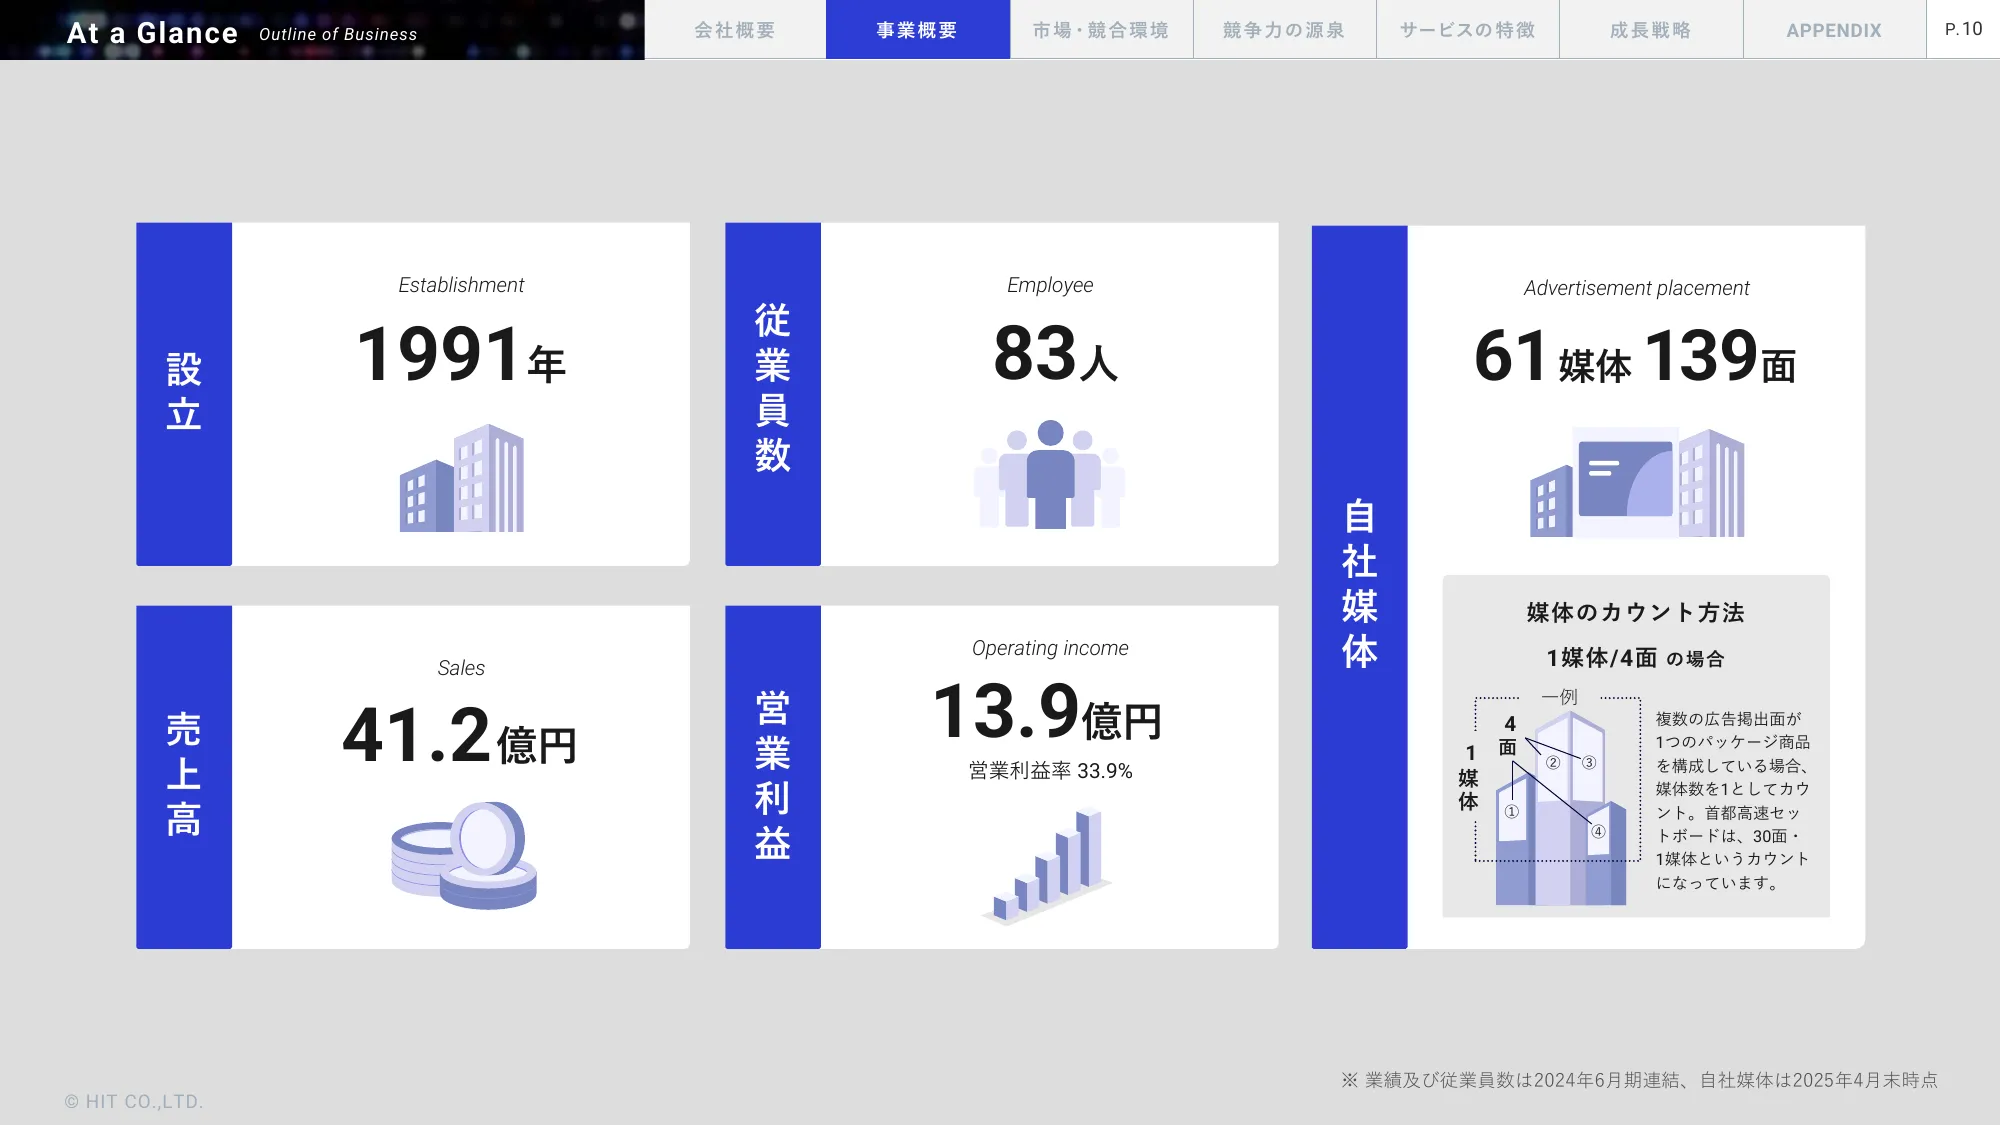Open the 成長戦略 tab
2000x1125 pixels.
1650,30
